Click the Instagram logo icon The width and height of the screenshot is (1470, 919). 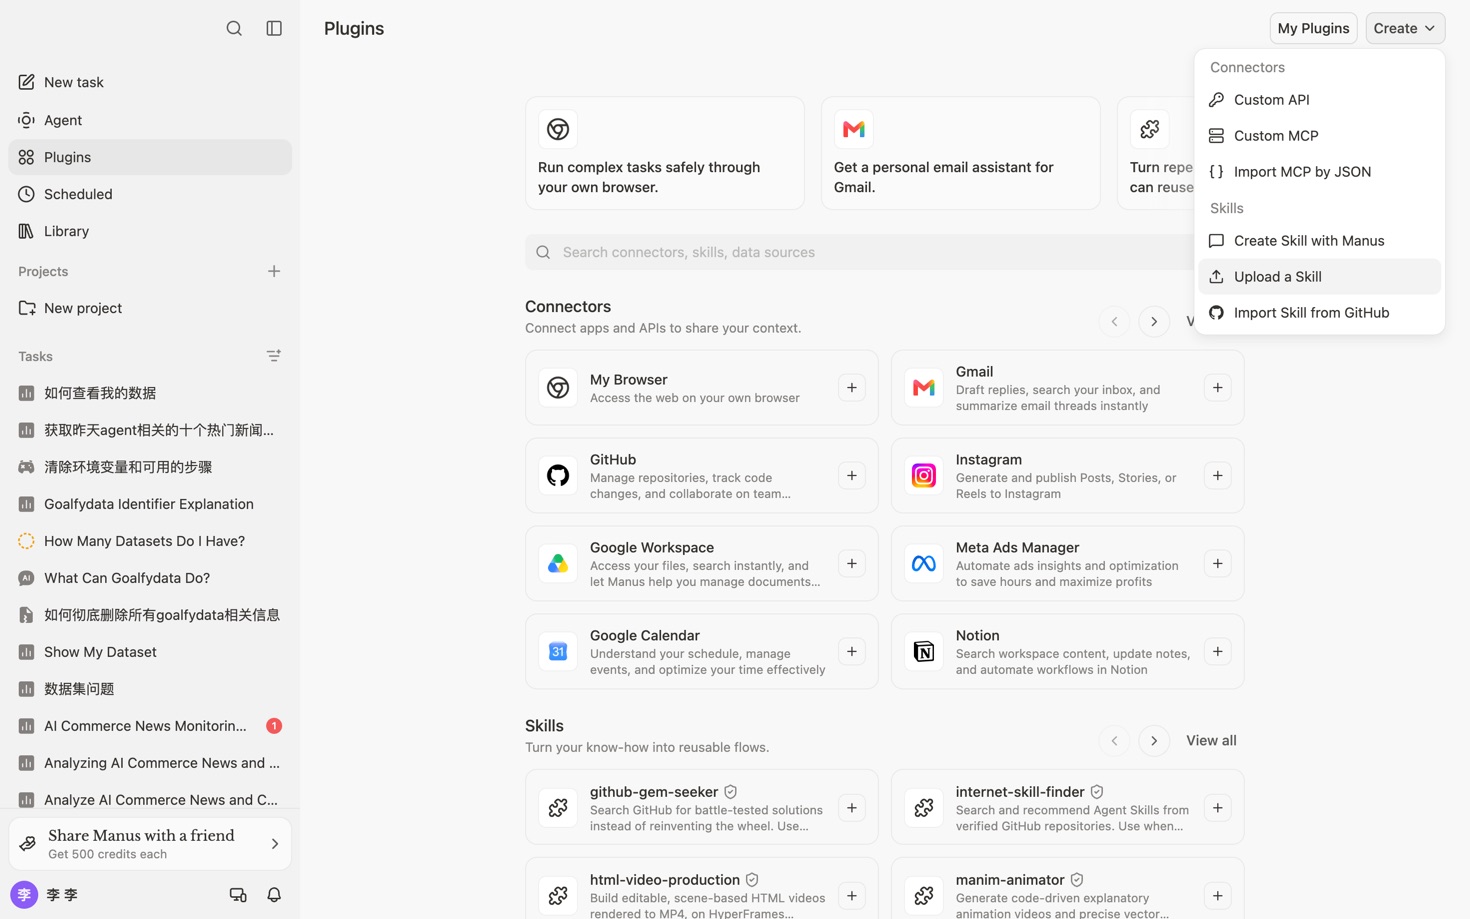pos(924,476)
